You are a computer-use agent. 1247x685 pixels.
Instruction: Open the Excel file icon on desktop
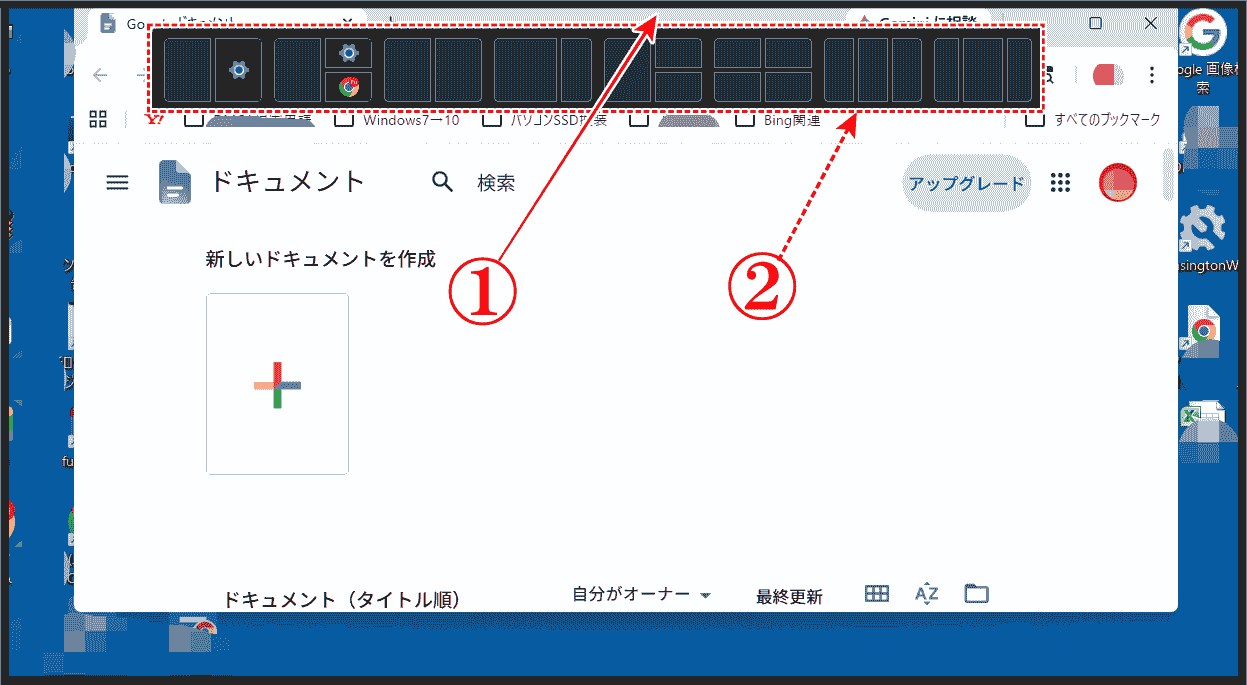point(1203,422)
